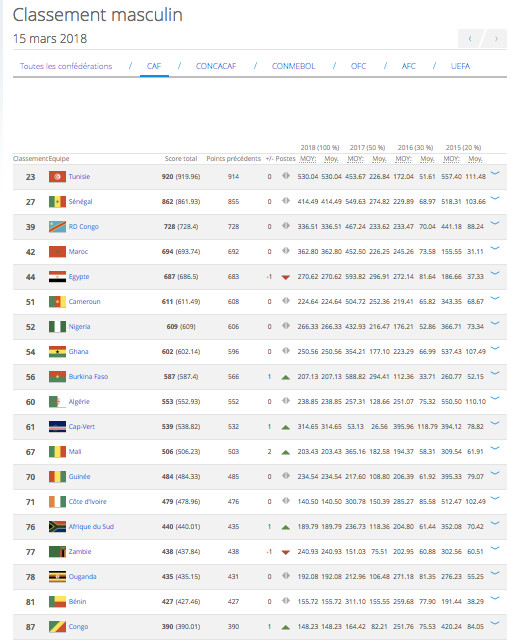Expand the Maroc row details chevron
This screenshot has width=514, height=642.
point(495,248)
